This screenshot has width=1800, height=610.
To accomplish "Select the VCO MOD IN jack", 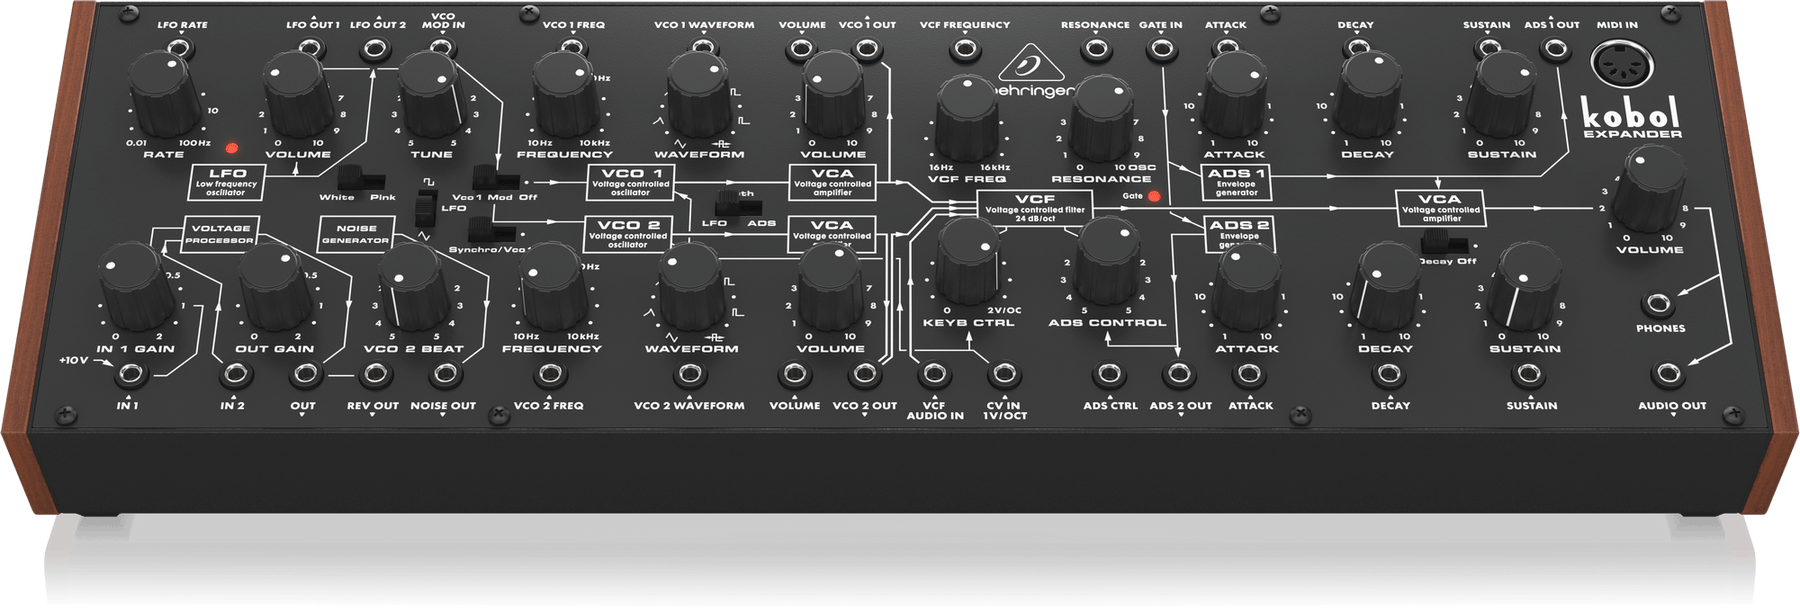I will (443, 49).
